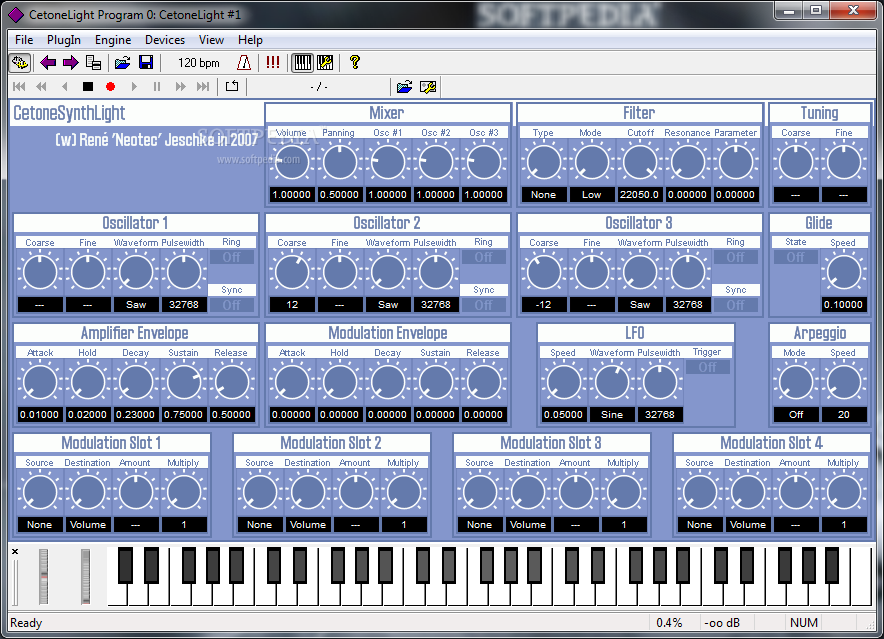Toggle the Glide State switch
This screenshot has height=639, width=884.
click(795, 257)
